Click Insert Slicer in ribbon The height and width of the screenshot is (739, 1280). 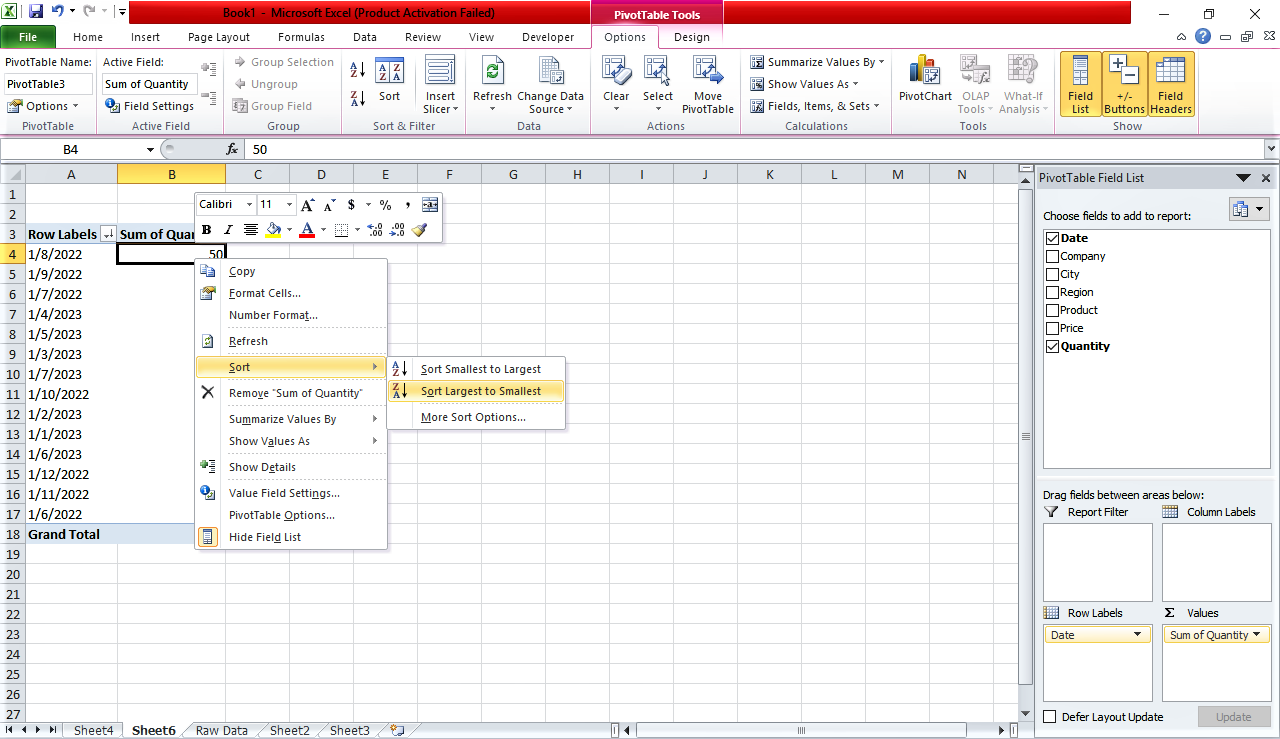439,85
